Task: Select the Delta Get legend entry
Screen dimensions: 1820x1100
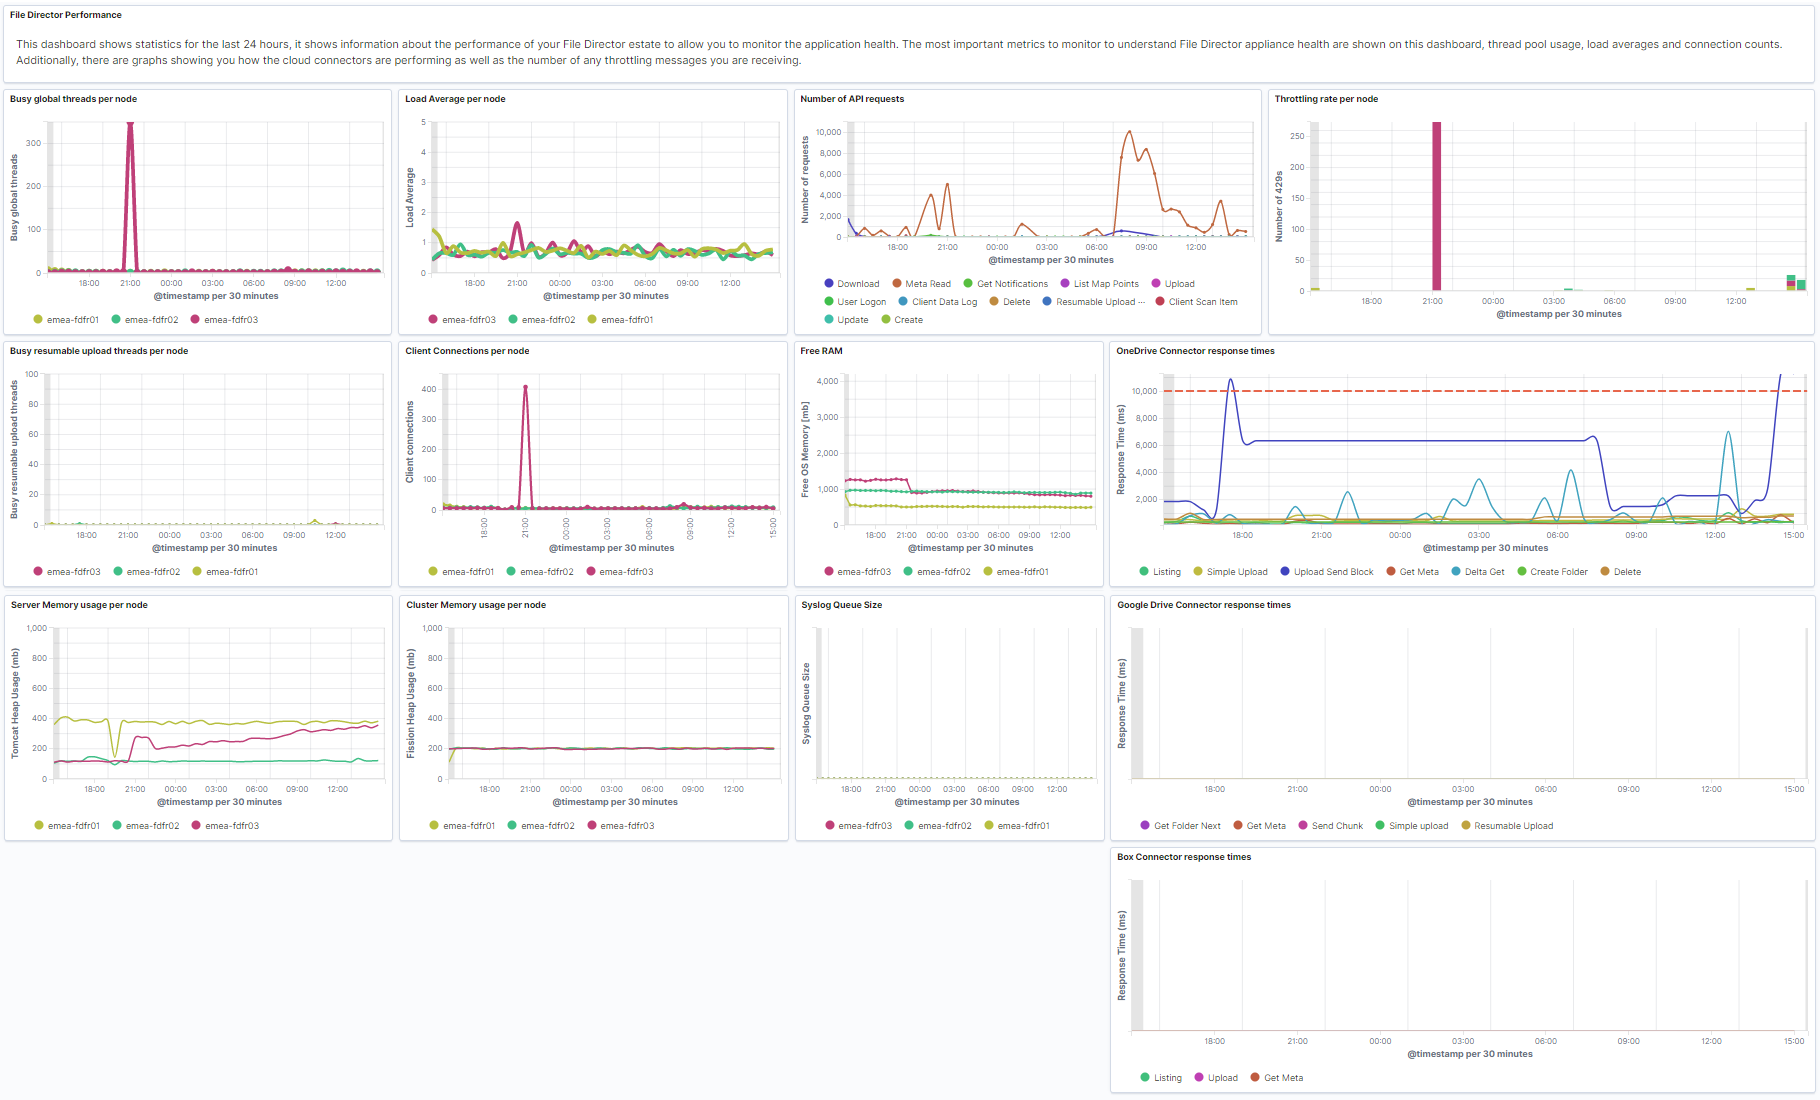Action: point(1478,572)
